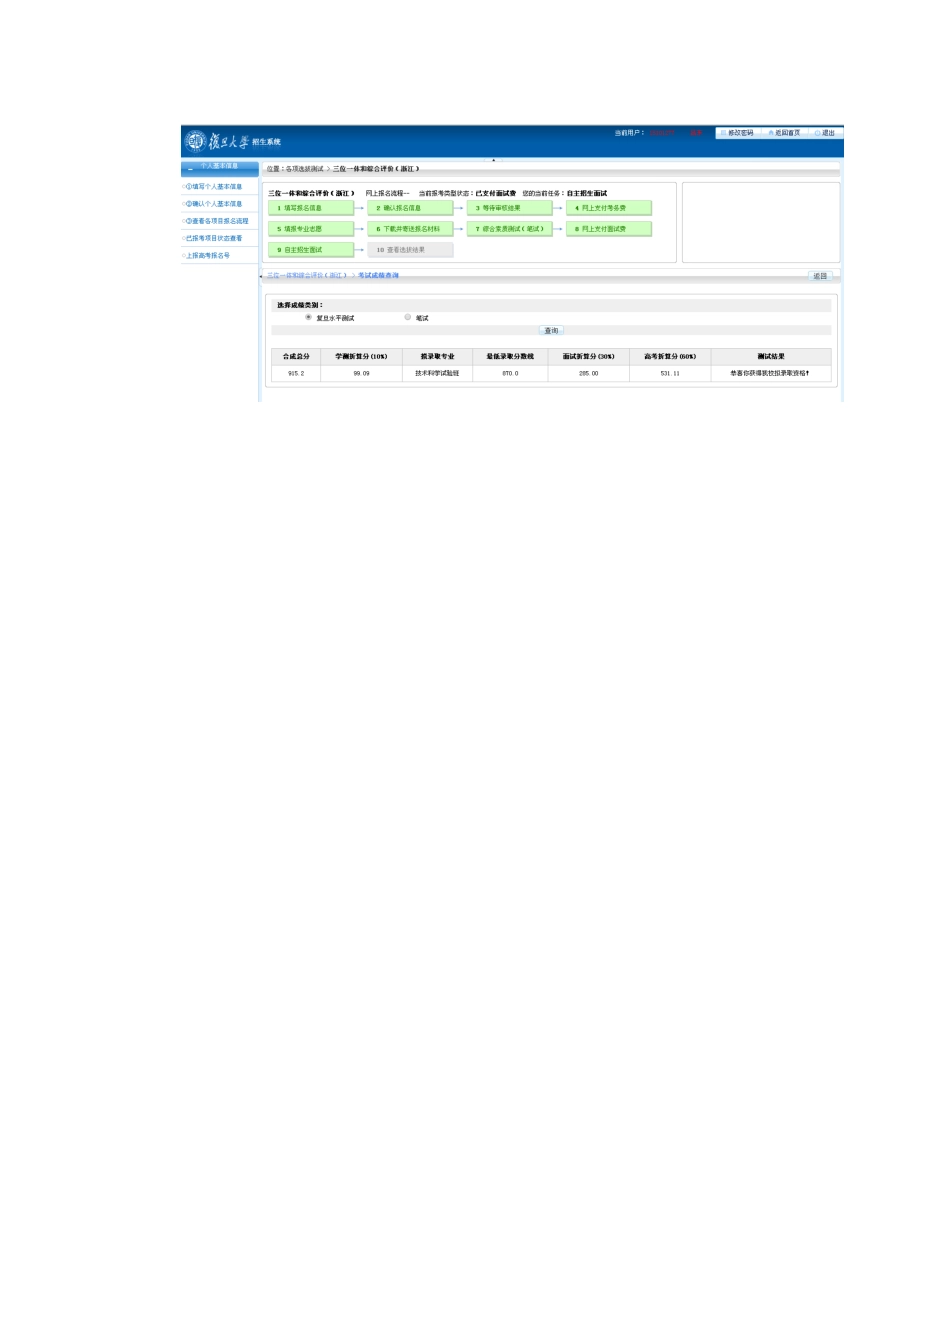Viewport: 950px width, 1344px height.
Task: Click step 7 综合素质测试（笔试）
Action: 509,229
